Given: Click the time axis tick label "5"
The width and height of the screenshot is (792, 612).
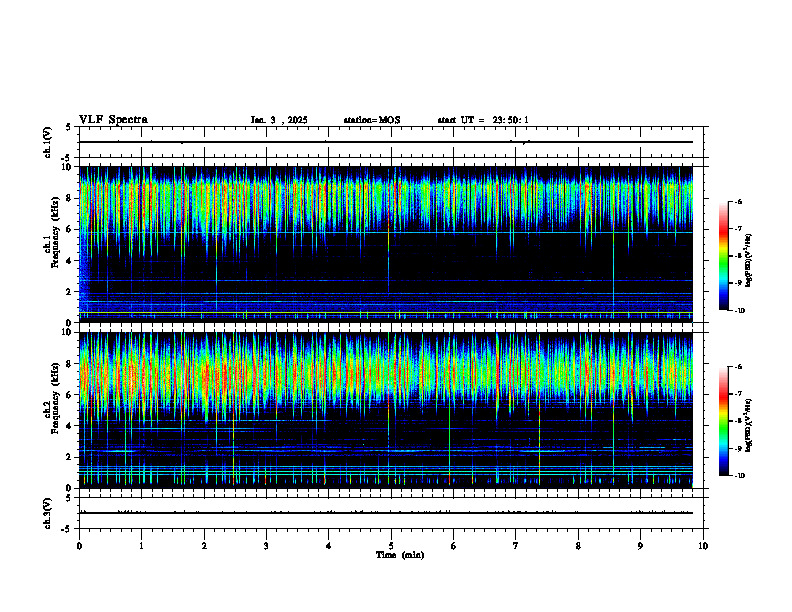Looking at the screenshot, I should [x=391, y=546].
